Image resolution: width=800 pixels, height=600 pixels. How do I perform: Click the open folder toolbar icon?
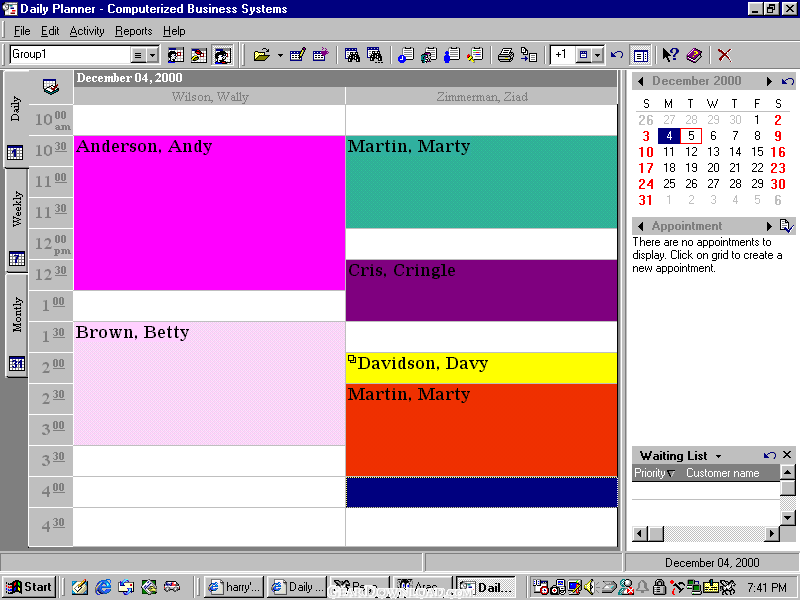[262, 55]
